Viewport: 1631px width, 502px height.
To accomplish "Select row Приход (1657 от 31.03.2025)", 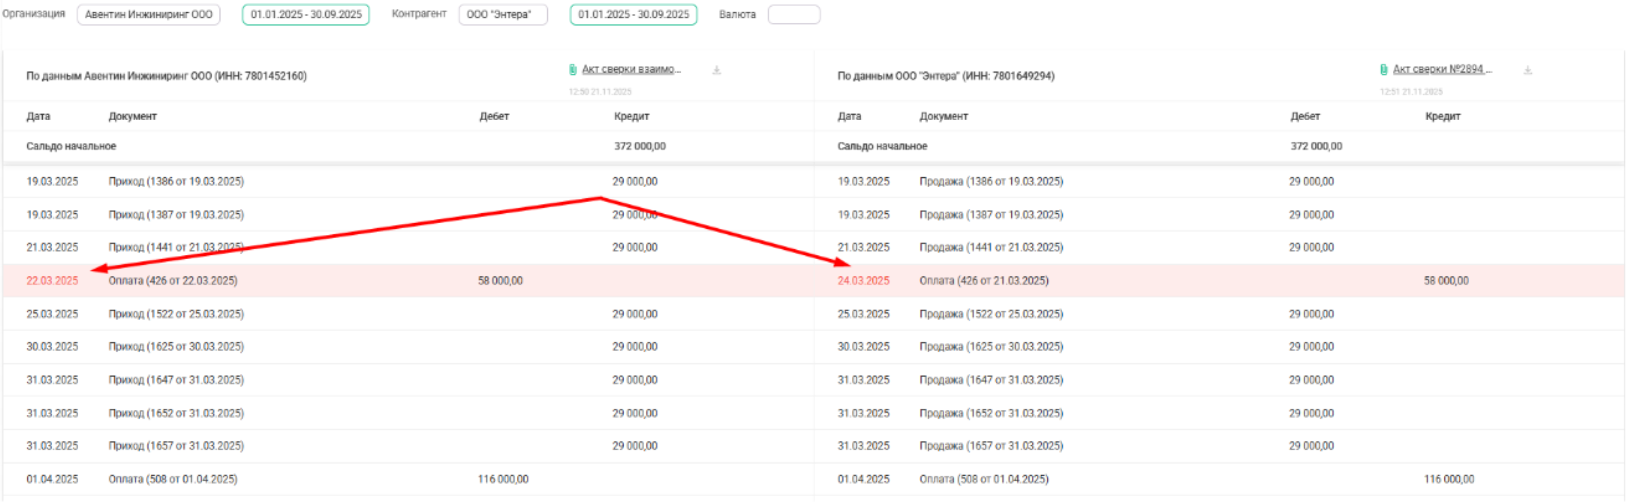I will tap(408, 446).
